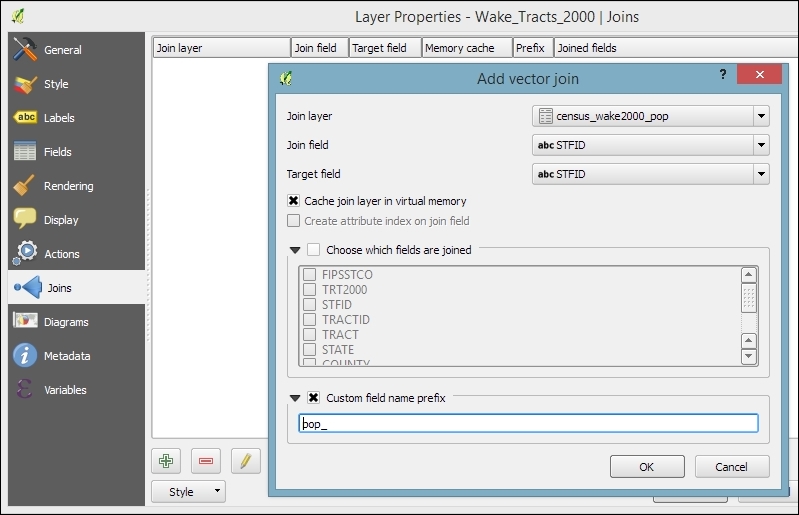Image resolution: width=799 pixels, height=515 pixels.
Task: Select the Joins arrow icon
Action: coord(29,287)
